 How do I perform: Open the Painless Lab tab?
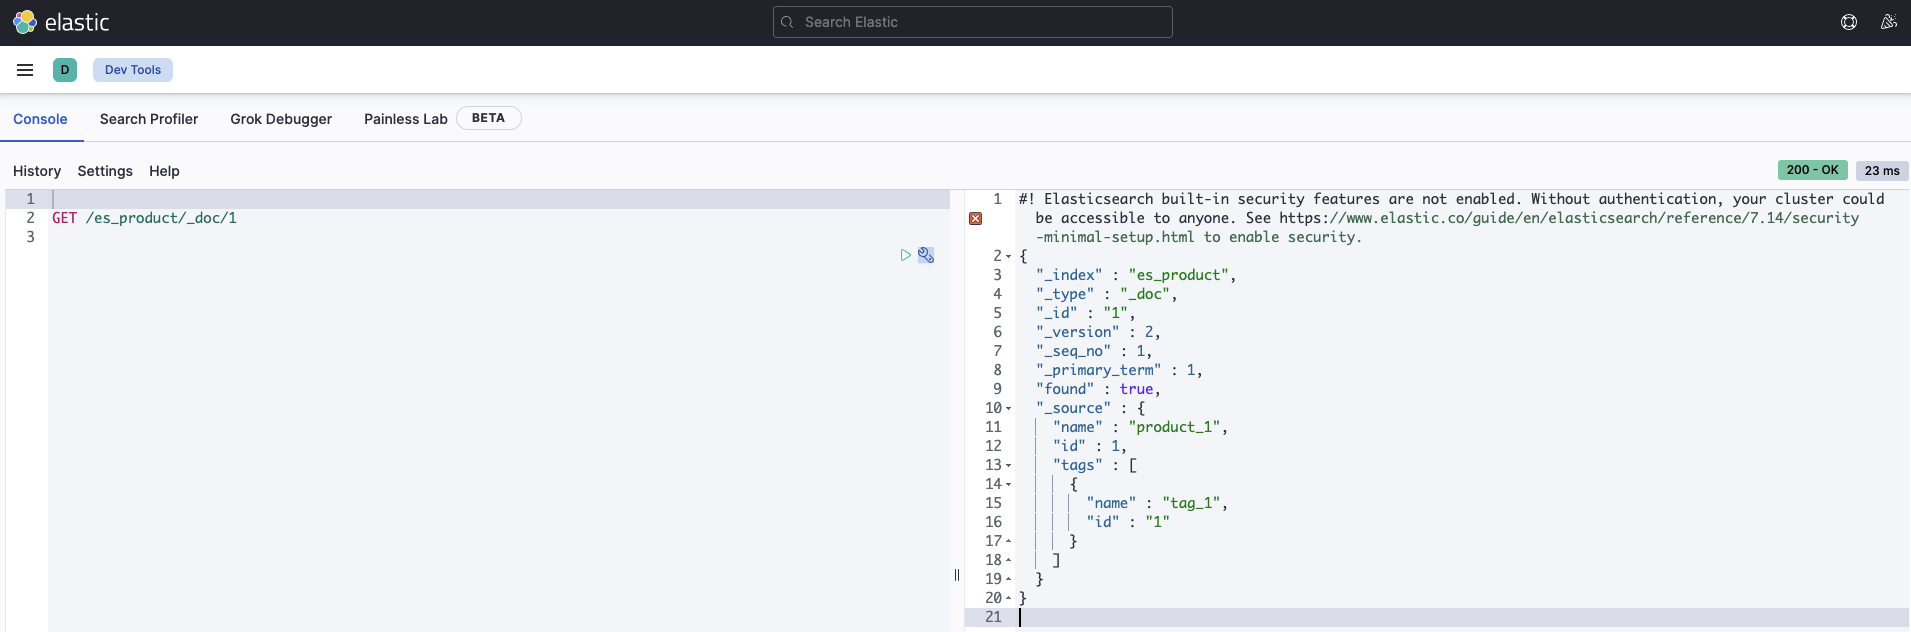[406, 119]
